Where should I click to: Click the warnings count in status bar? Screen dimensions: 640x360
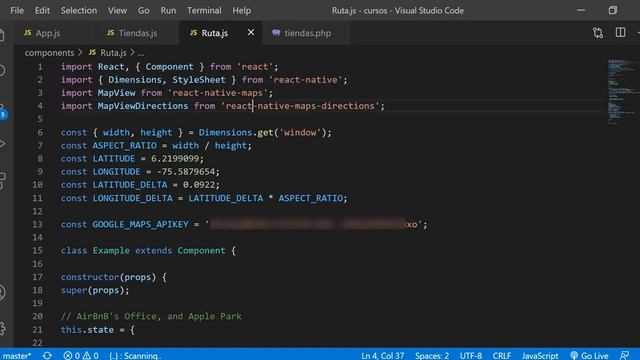(91, 356)
